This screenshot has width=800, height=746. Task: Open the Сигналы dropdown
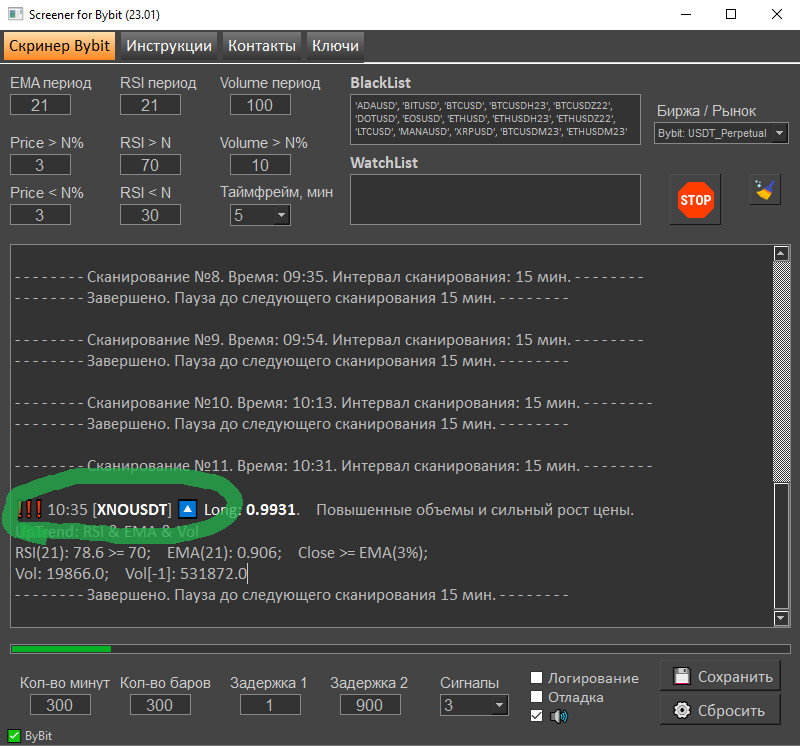click(x=474, y=705)
